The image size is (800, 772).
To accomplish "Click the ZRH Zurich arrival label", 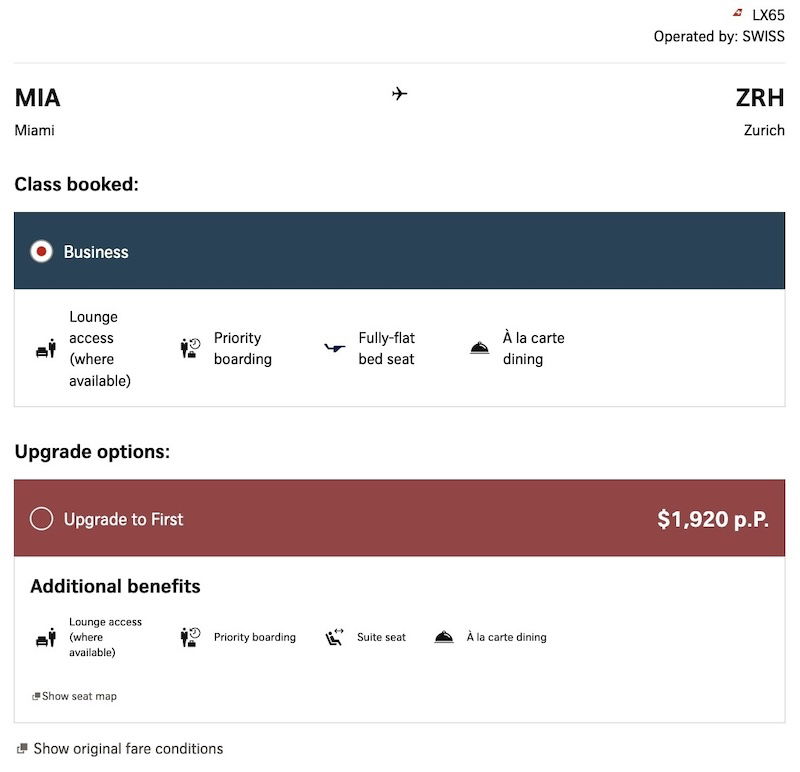I will click(760, 110).
